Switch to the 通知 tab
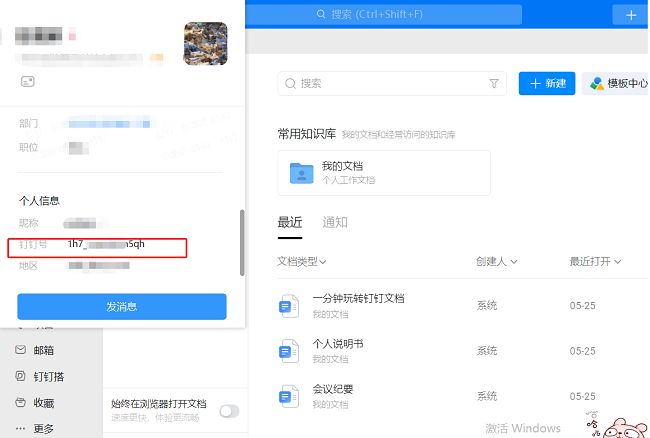This screenshot has height=438, width=650. pos(335,222)
